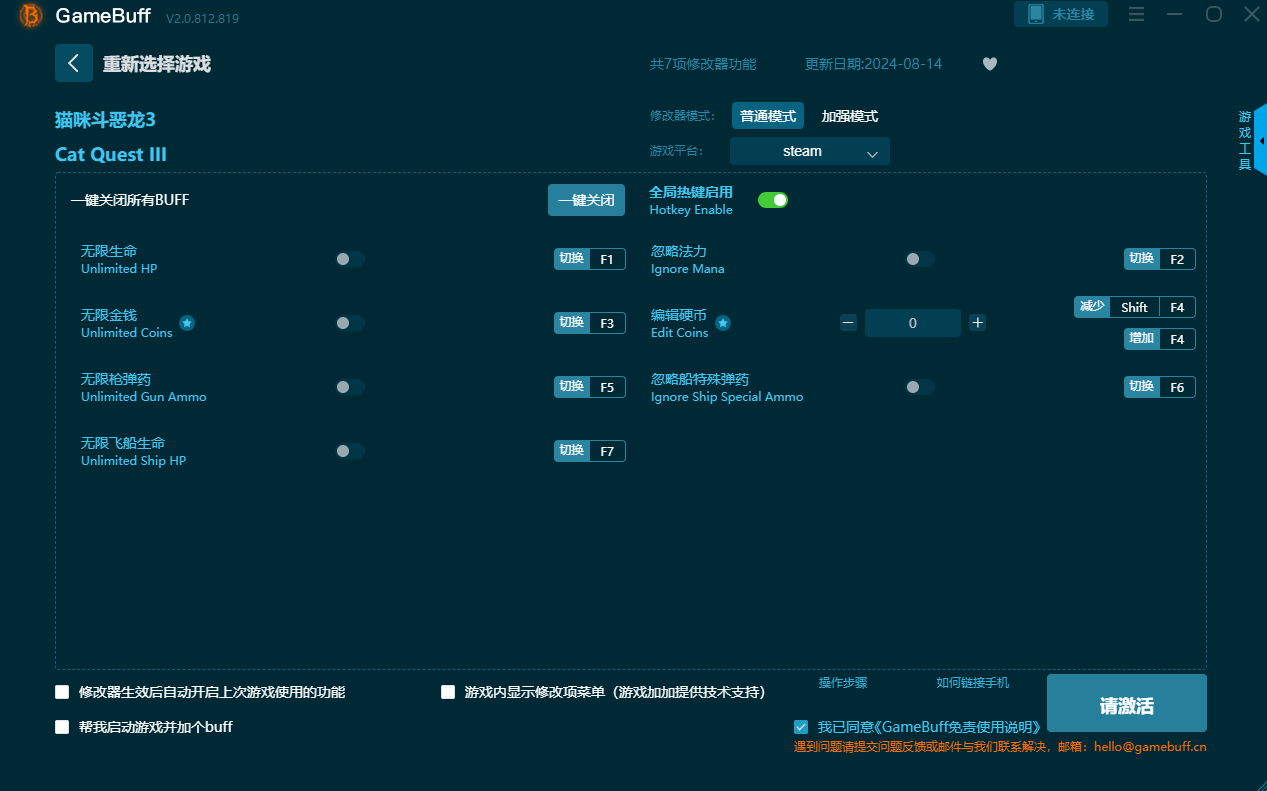Open 操作步骤 operation steps link

(843, 683)
